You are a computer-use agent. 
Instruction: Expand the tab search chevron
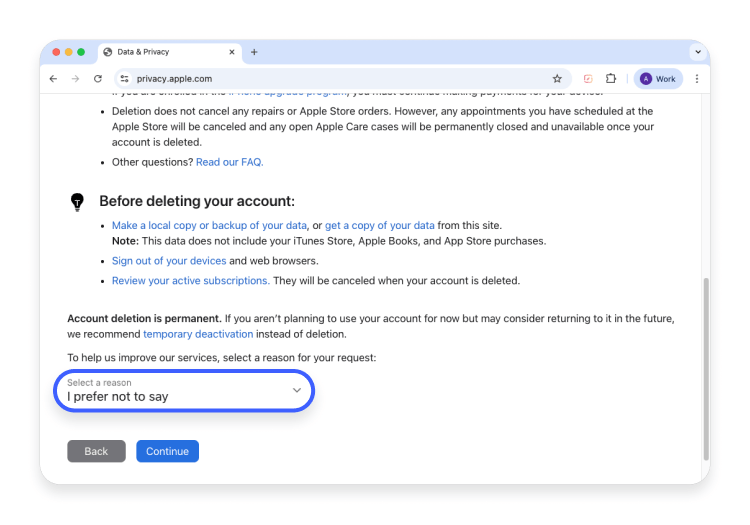698,52
